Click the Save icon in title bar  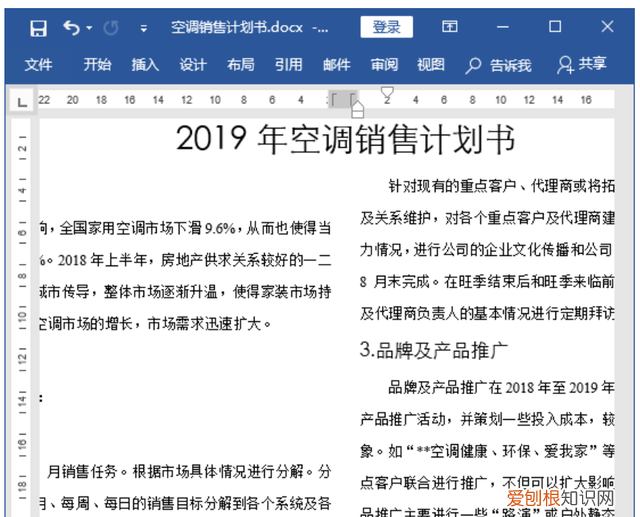click(x=38, y=28)
